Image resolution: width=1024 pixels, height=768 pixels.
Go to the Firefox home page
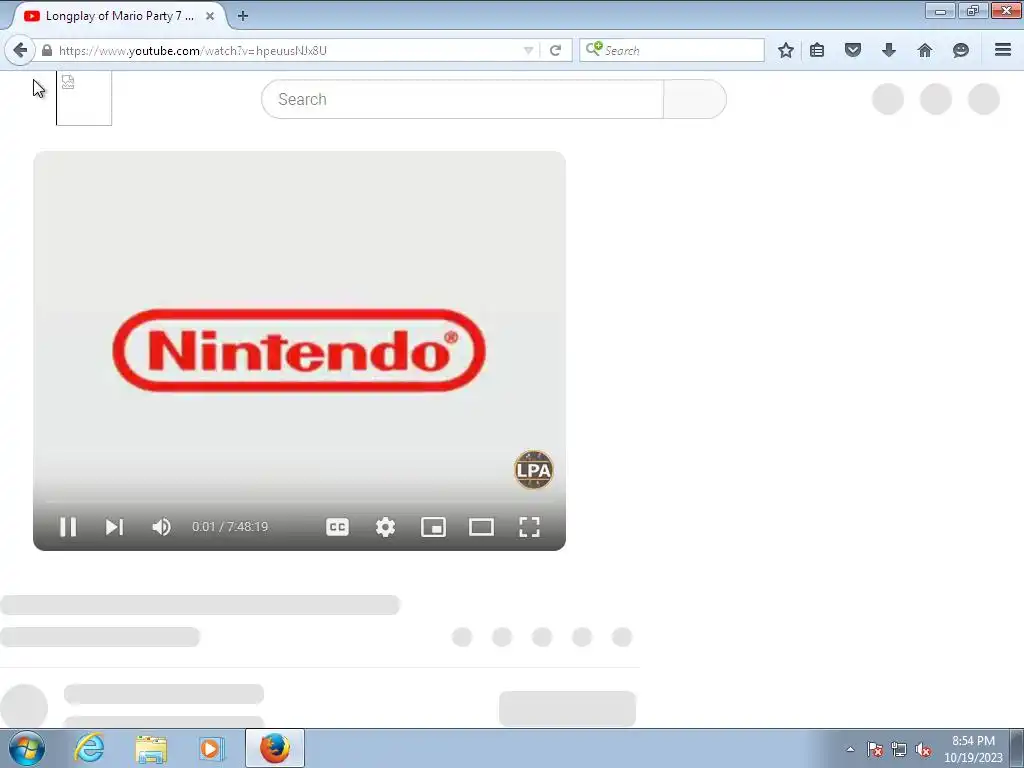pyautogui.click(x=925, y=50)
